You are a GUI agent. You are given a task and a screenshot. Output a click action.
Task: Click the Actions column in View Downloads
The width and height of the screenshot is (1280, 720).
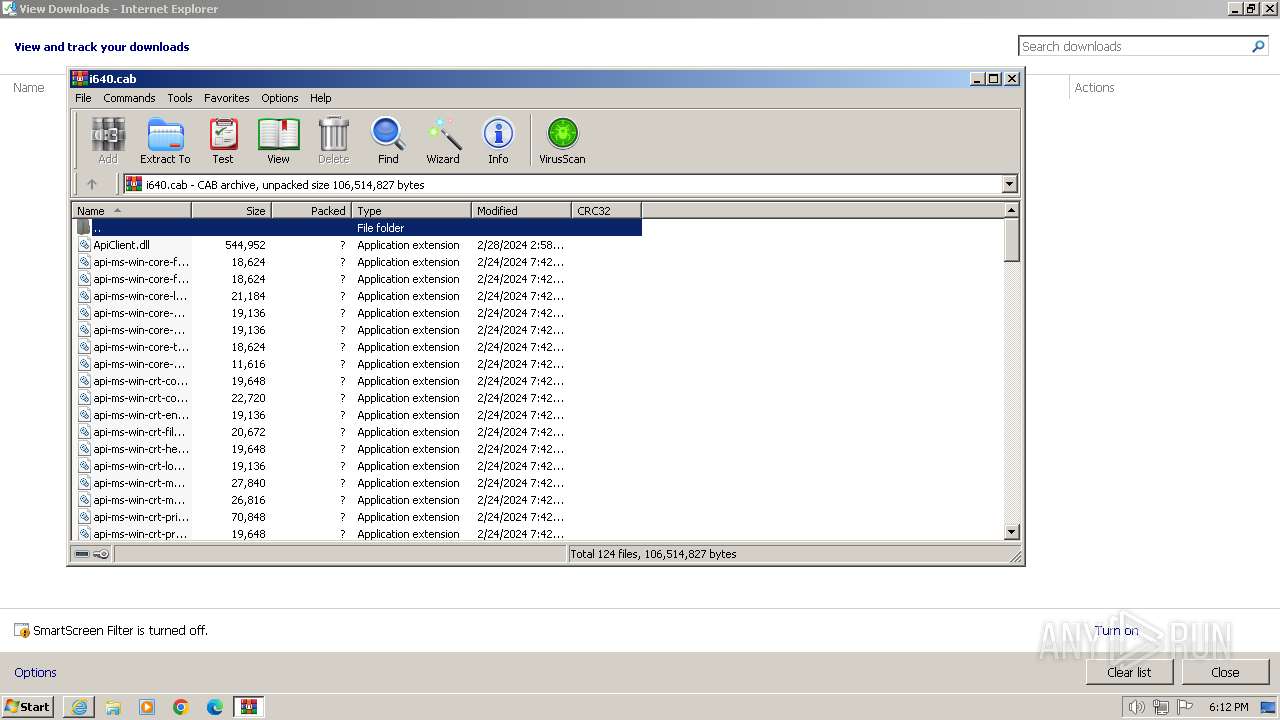(1094, 88)
